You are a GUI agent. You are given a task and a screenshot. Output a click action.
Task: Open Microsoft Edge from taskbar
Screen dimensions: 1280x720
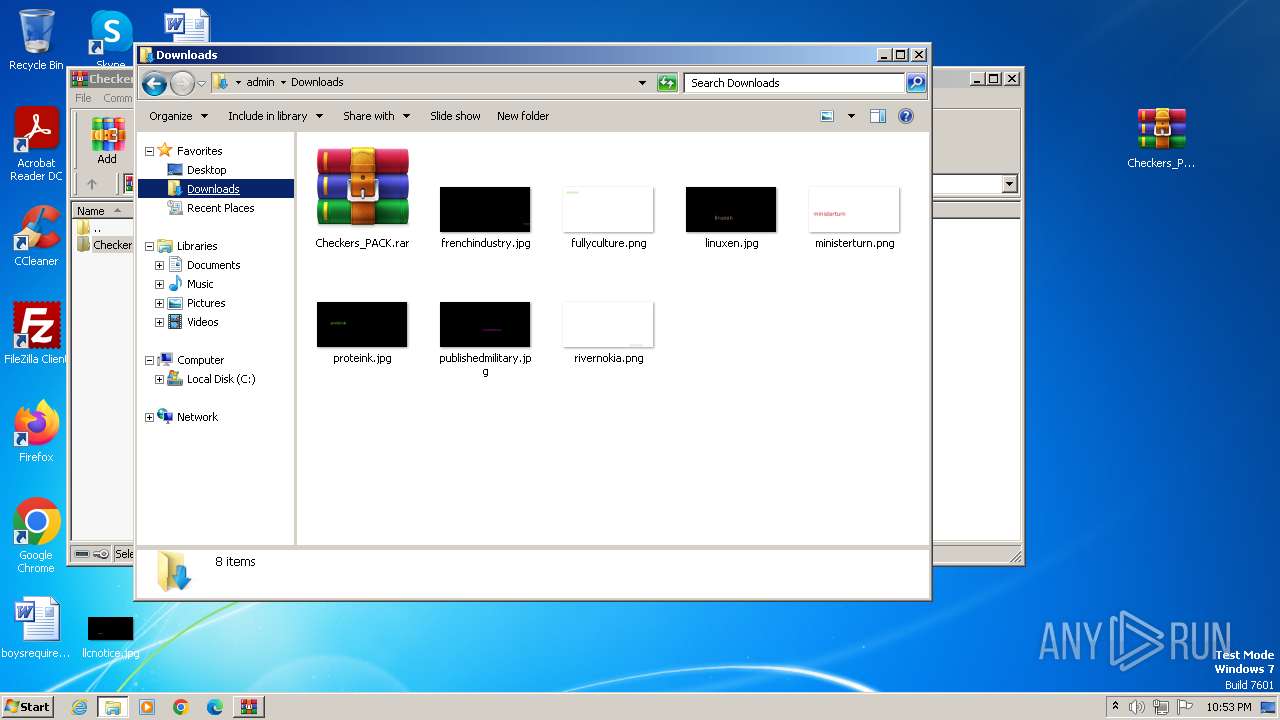[215, 707]
